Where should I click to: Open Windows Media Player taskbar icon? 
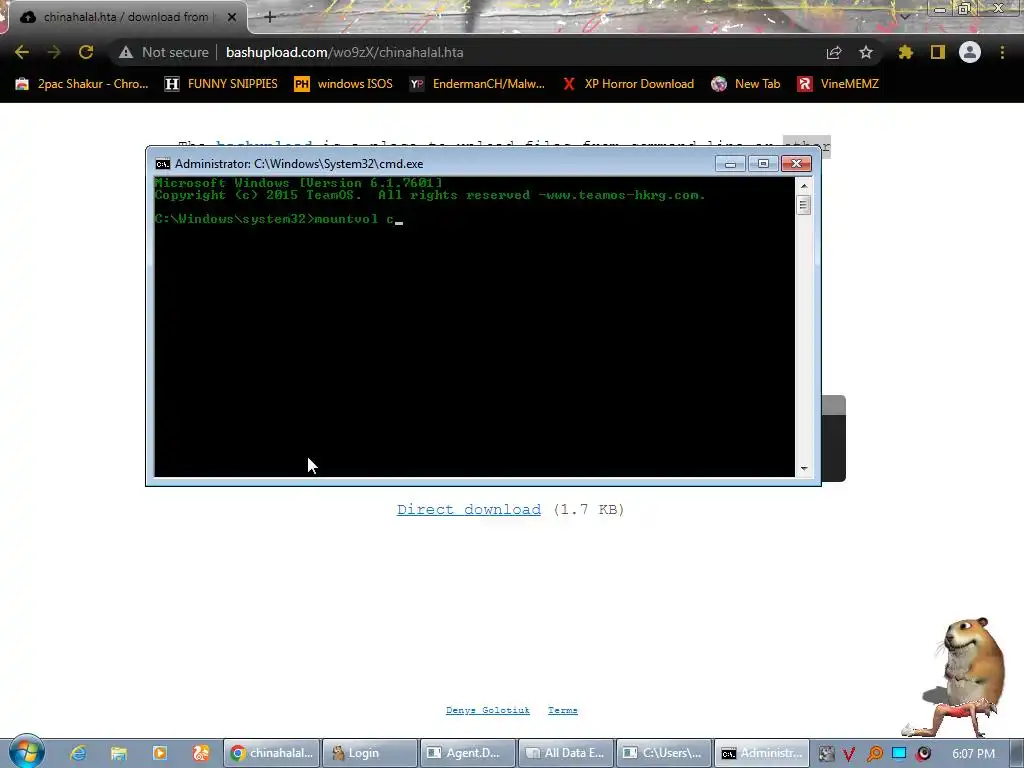159,753
